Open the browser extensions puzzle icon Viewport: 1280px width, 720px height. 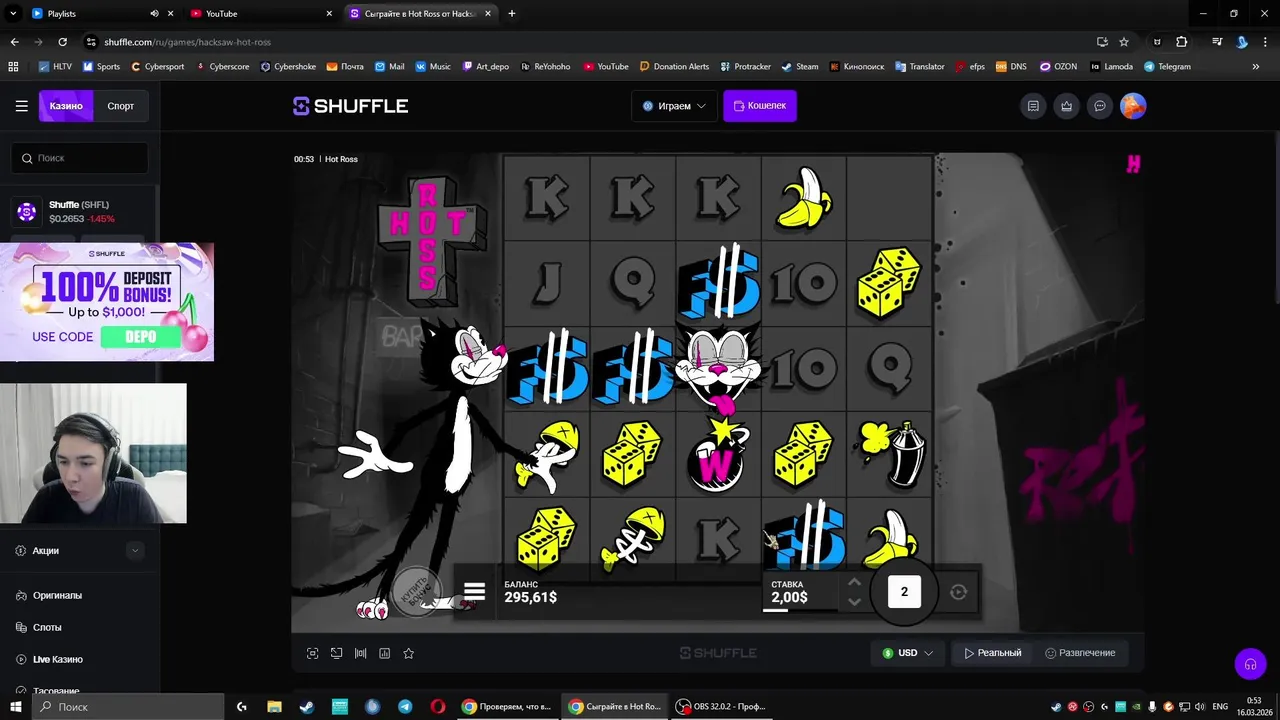tap(1182, 42)
